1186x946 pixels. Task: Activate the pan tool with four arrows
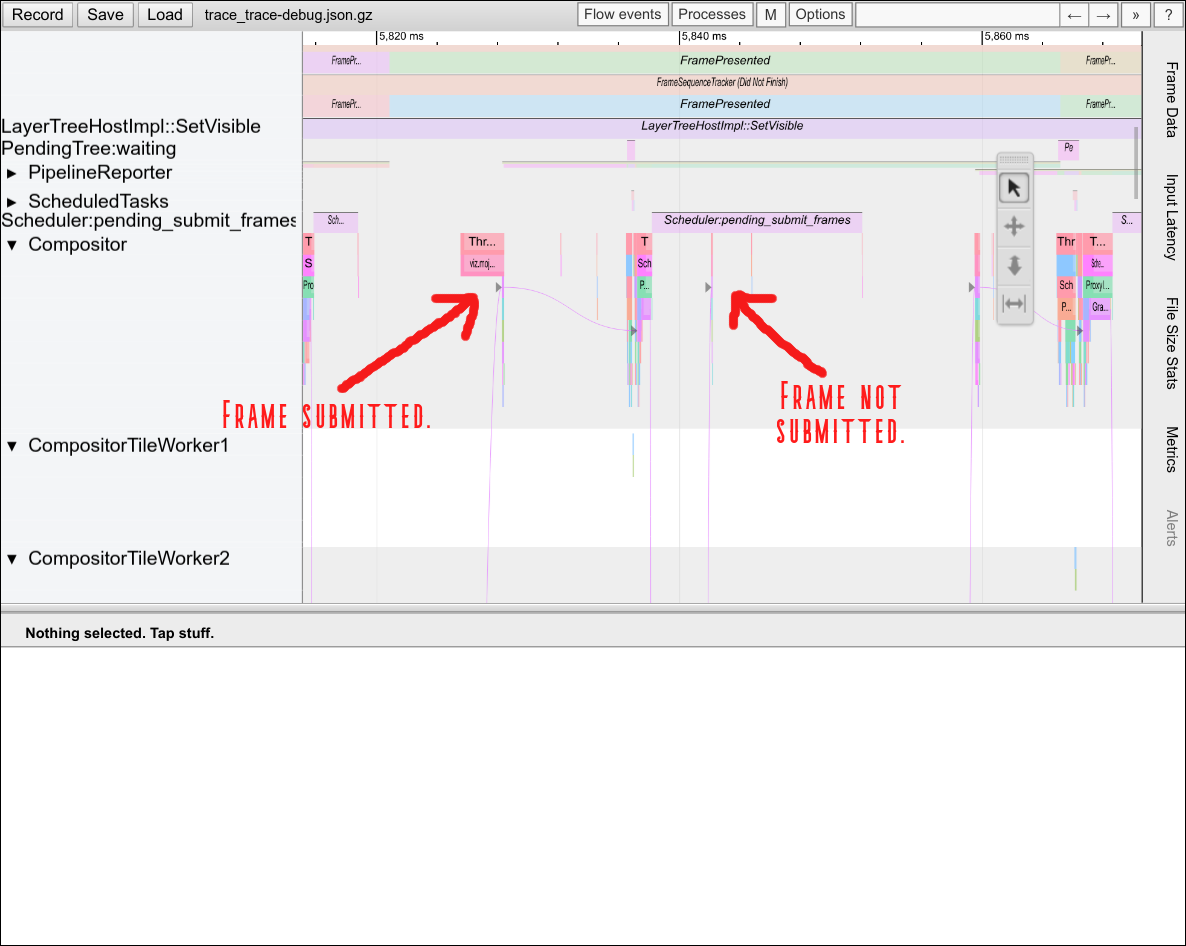1014,226
